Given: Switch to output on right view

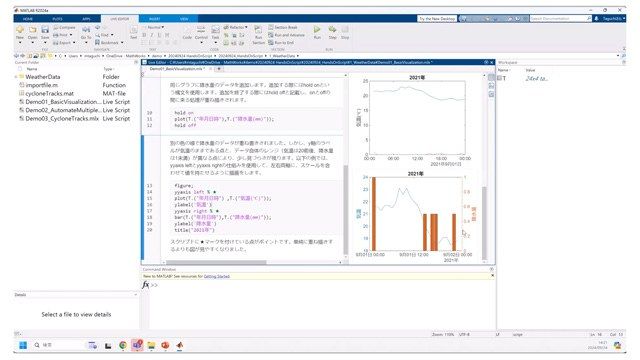Looking at the screenshot, I should coord(491,78).
